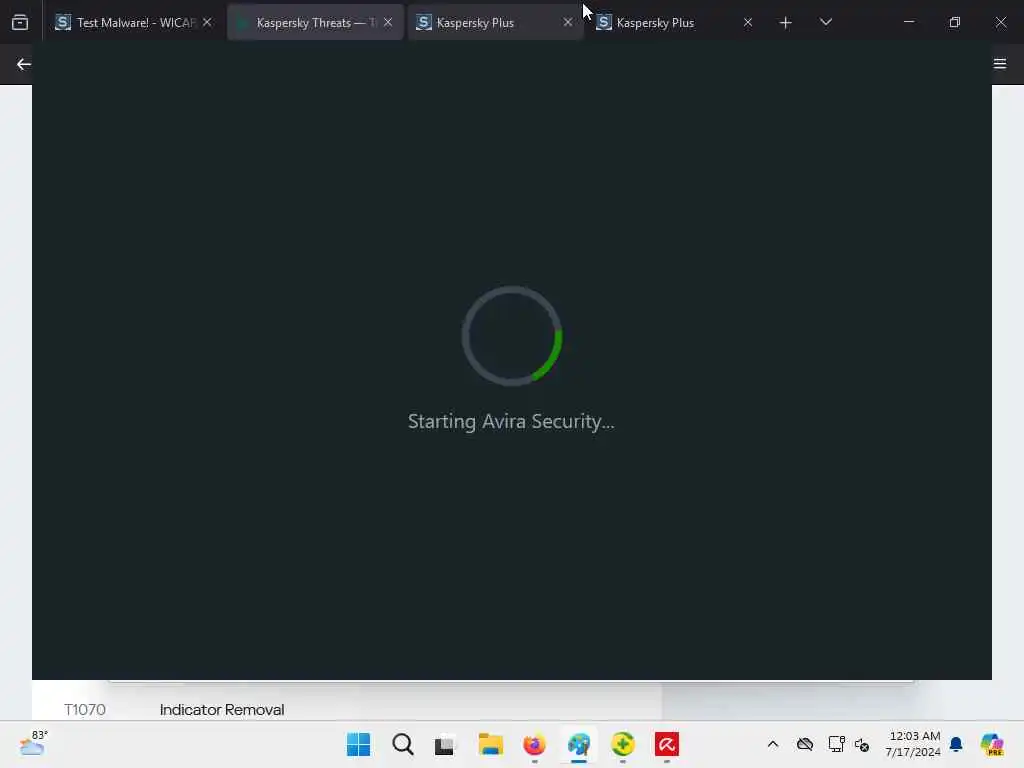This screenshot has width=1024, height=768.
Task: Open Avira from the taskbar
Action: pos(667,744)
